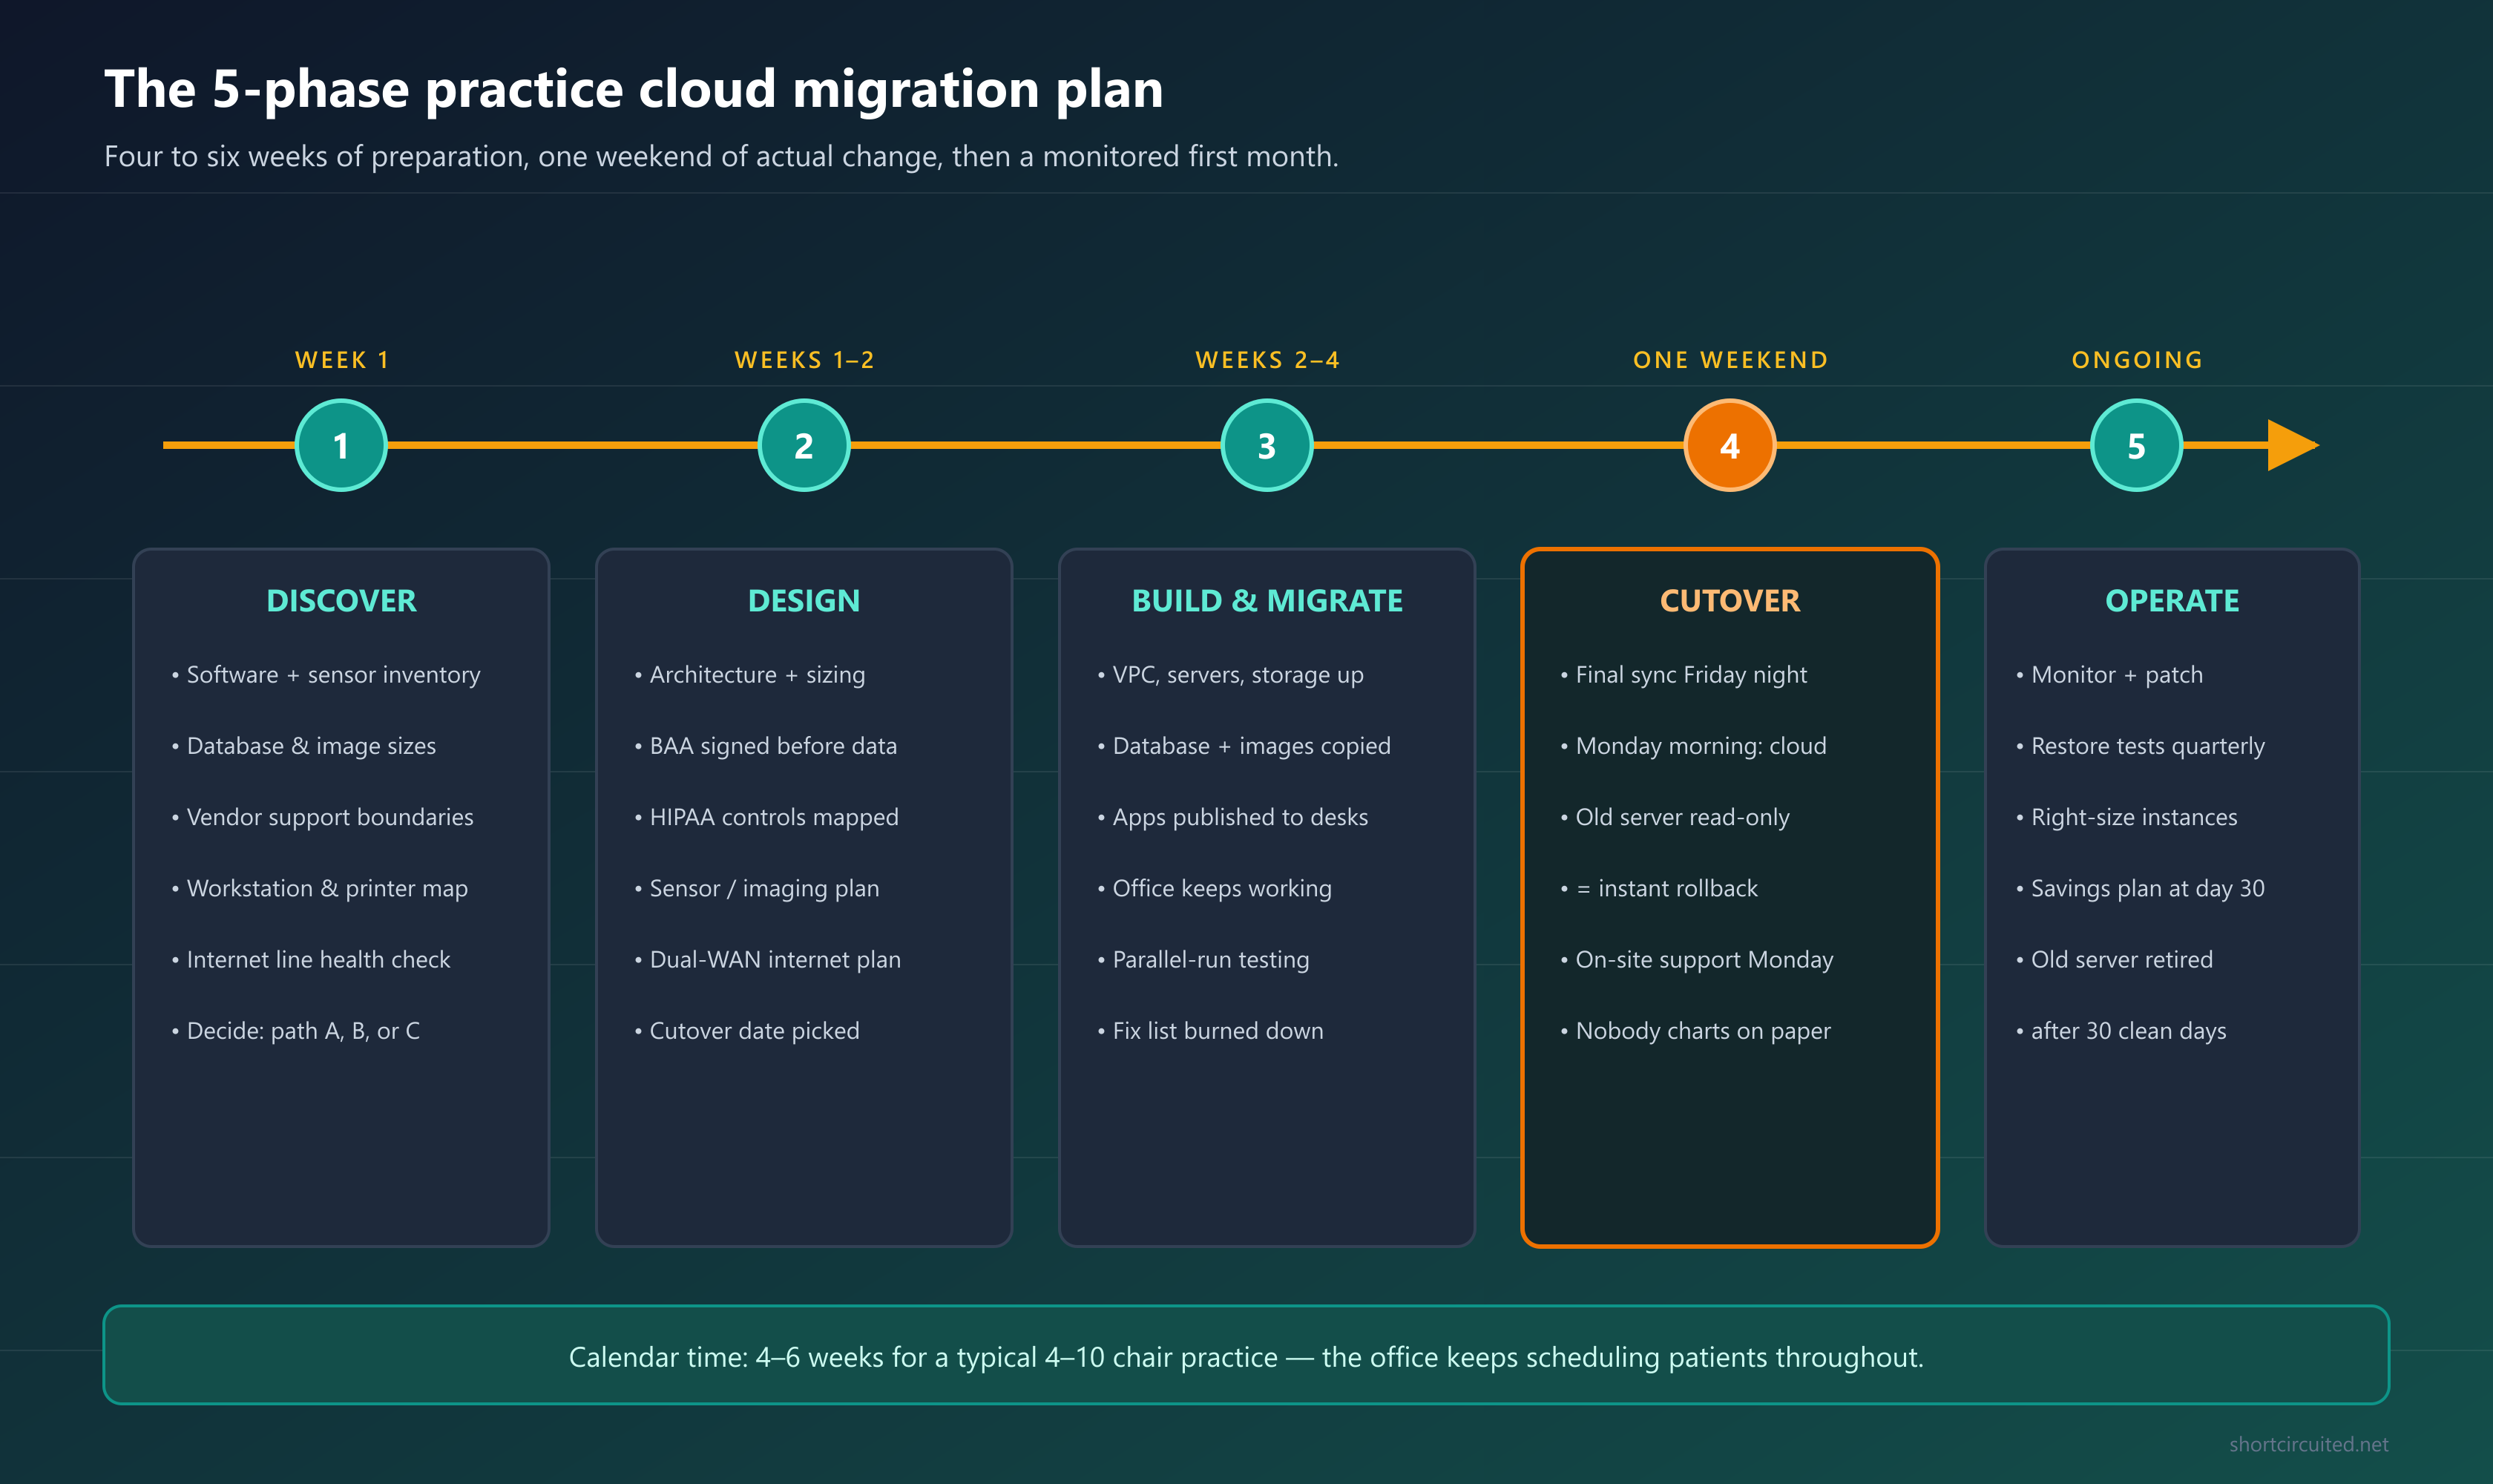The image size is (2493, 1484).
Task: Click the 'Four to six weeks of preparation' subtitle
Action: (x=721, y=157)
